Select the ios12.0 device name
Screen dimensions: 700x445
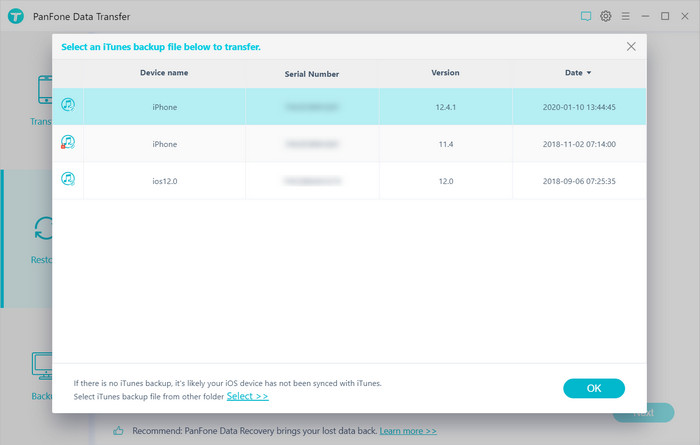[165, 181]
